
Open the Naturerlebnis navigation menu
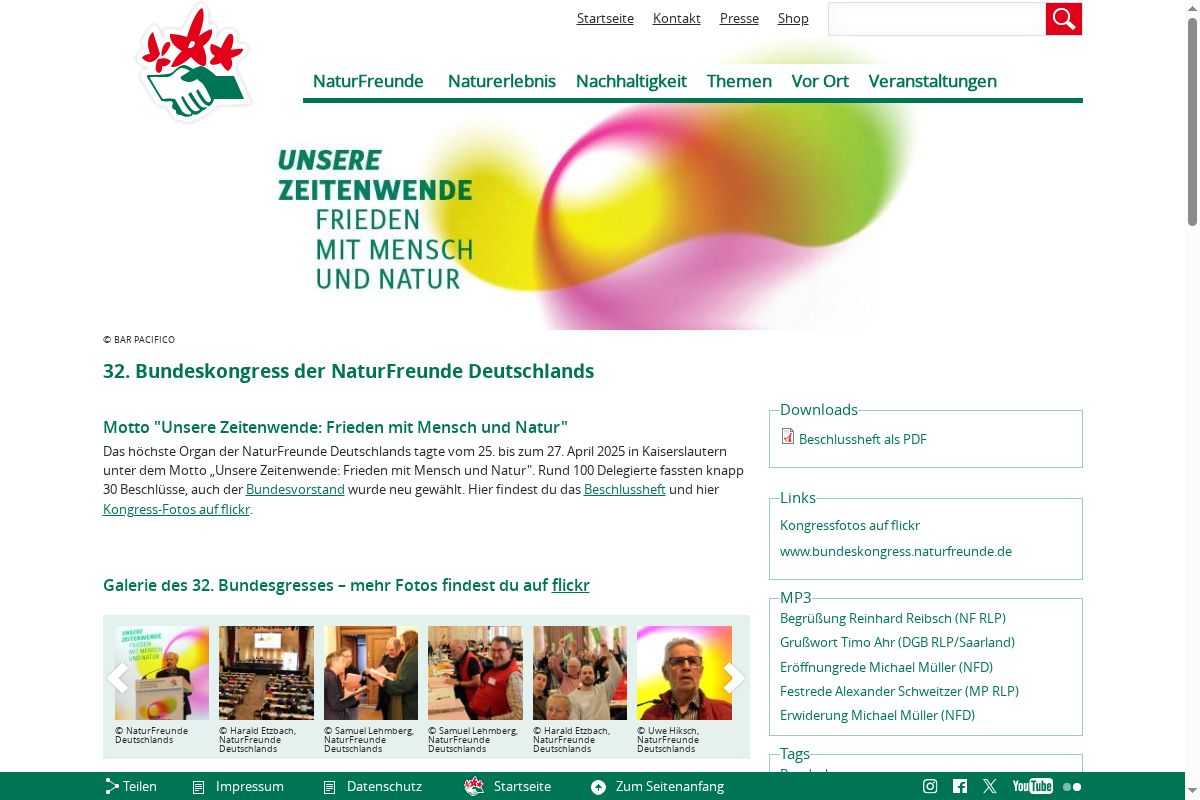click(501, 81)
